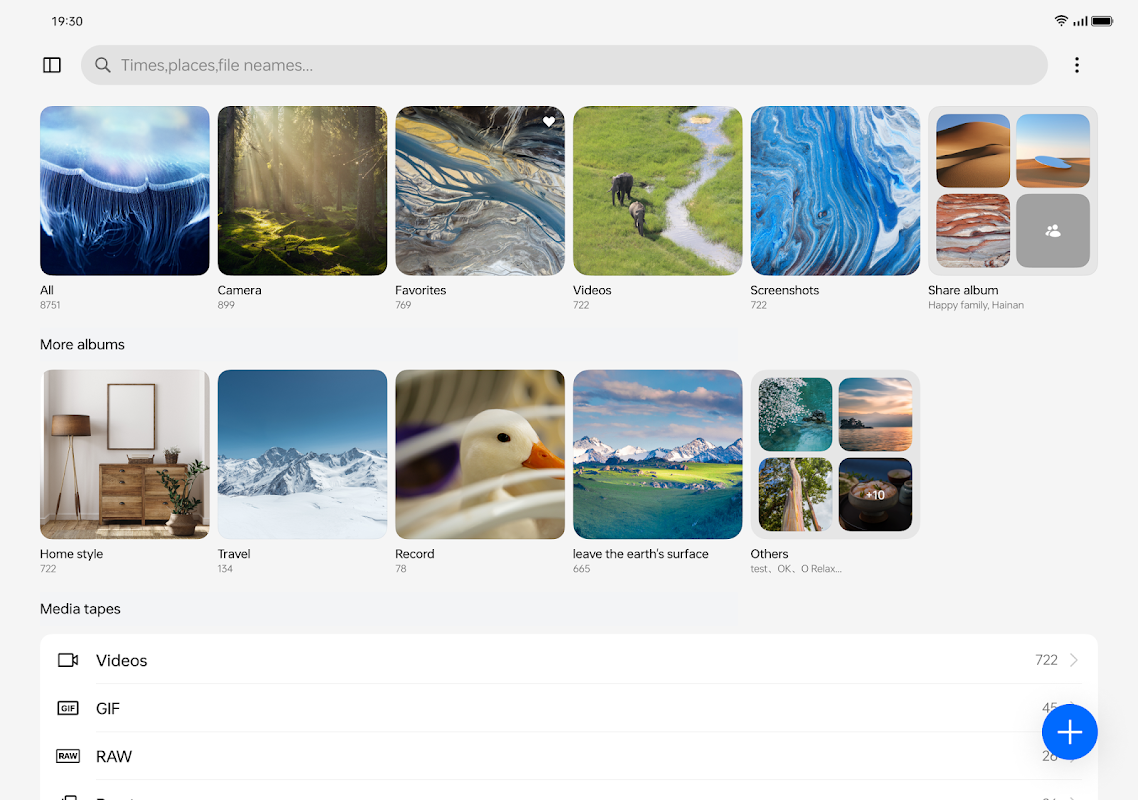Open the sidebar panel icon
Image resolution: width=1138 pixels, height=800 pixels.
click(51, 64)
